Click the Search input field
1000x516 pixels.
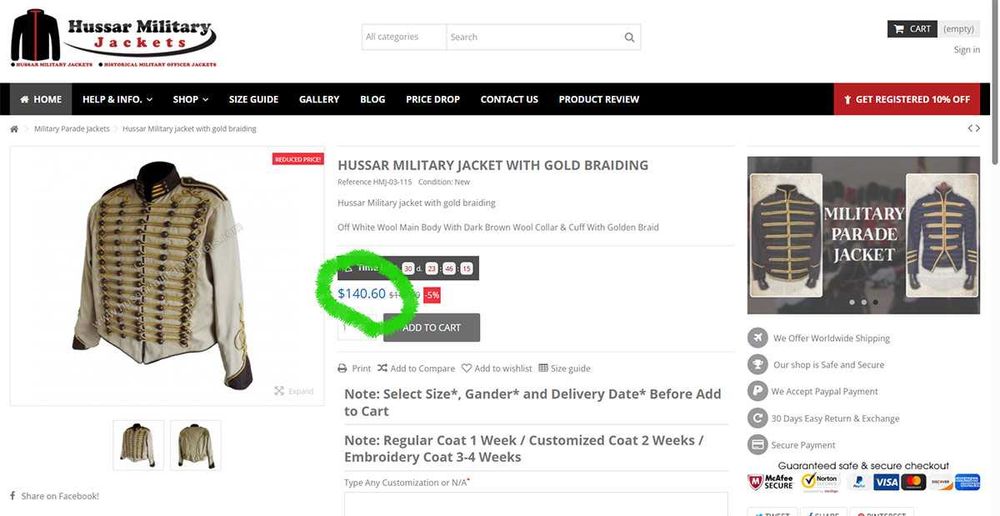pos(543,37)
